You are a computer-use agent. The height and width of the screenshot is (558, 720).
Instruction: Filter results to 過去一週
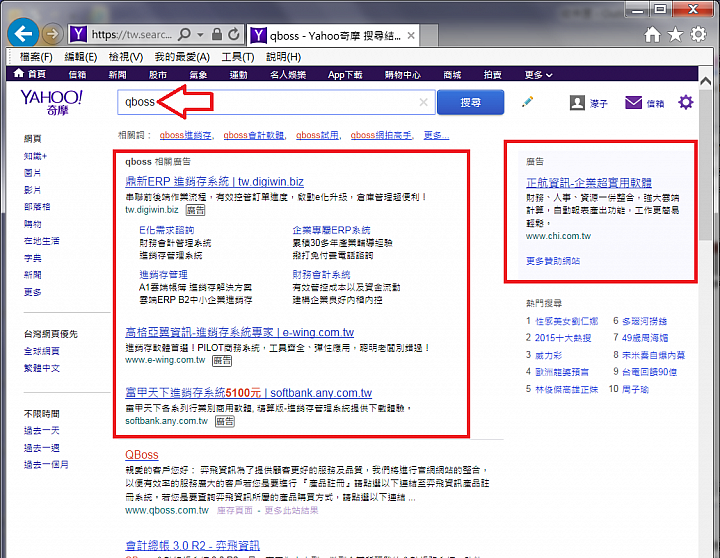[x=42, y=448]
